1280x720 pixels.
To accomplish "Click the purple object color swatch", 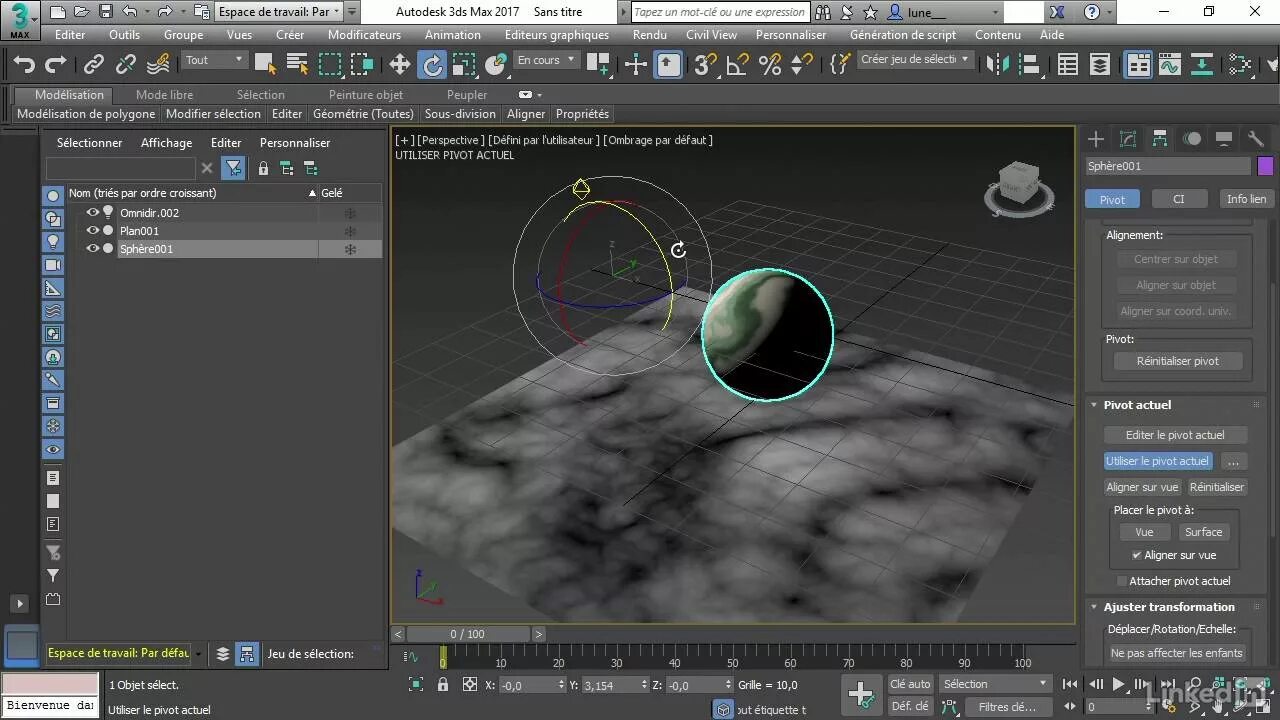I will [x=1265, y=166].
